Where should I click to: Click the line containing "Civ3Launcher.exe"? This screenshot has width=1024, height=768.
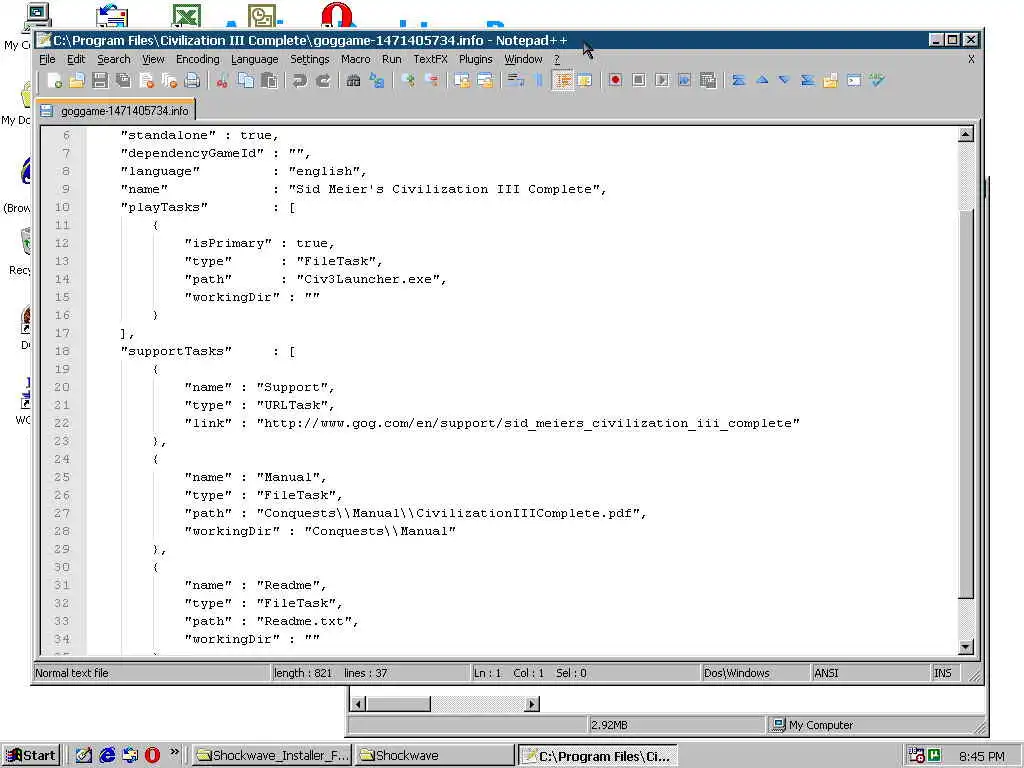316,279
